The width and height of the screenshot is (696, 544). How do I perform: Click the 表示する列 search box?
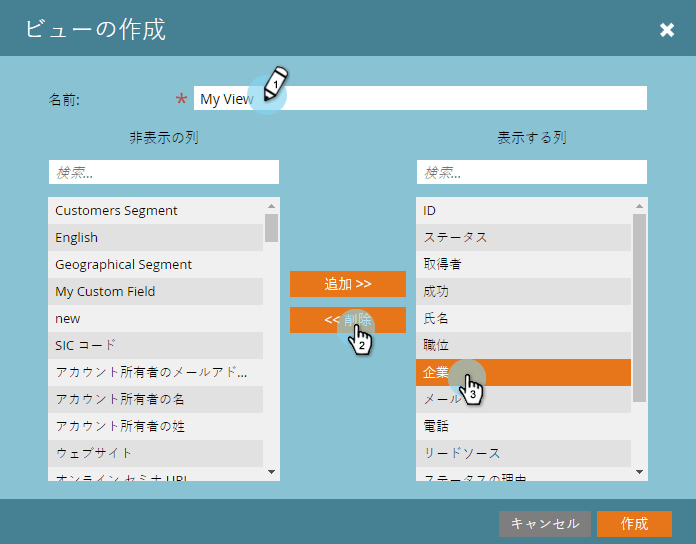point(531,172)
